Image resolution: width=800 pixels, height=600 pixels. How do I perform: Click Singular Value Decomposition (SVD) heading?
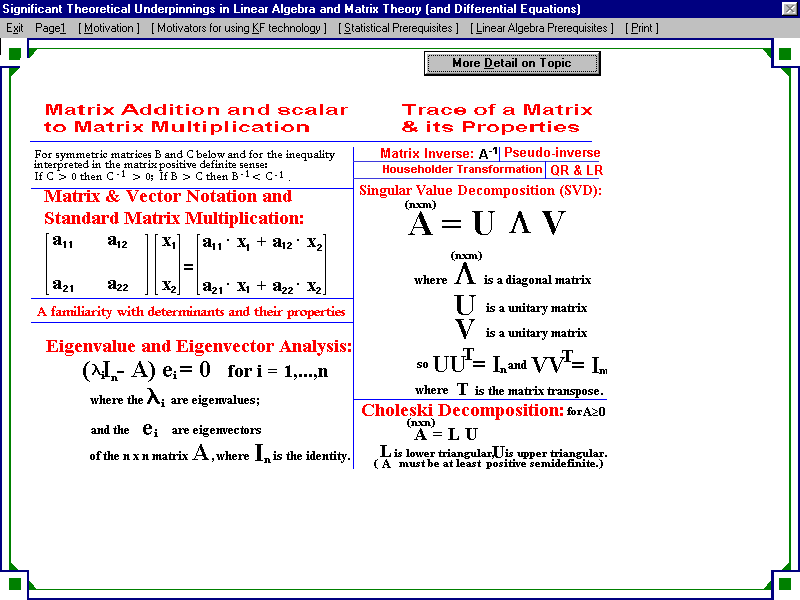point(481,190)
